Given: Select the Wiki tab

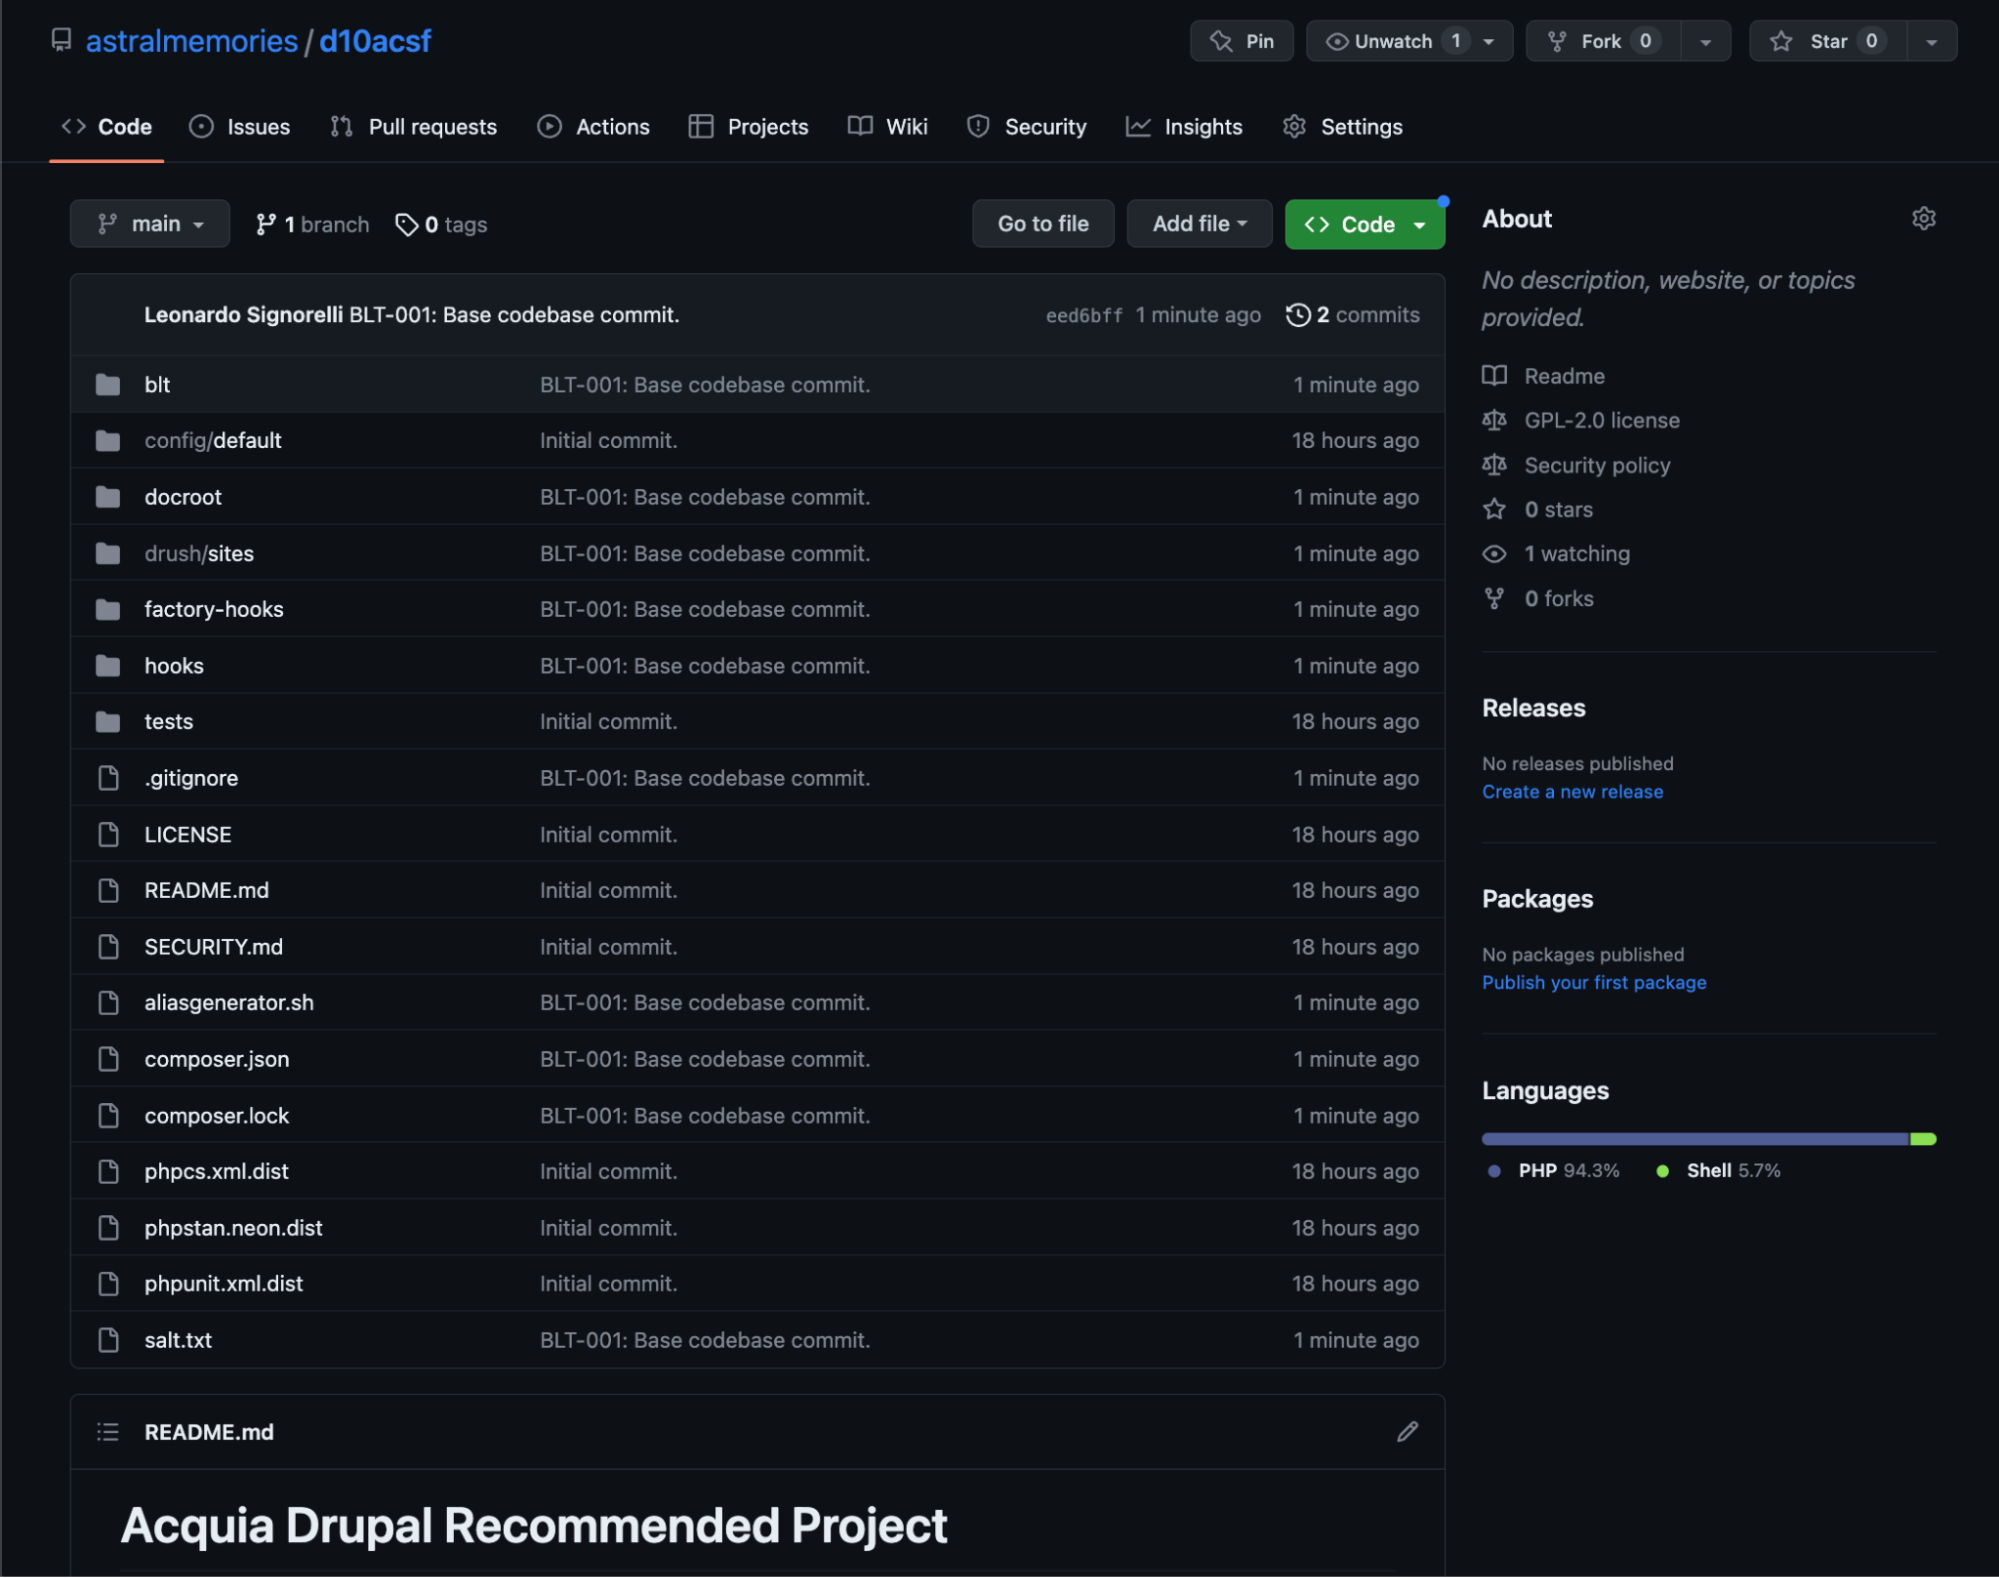Looking at the screenshot, I should (887, 127).
